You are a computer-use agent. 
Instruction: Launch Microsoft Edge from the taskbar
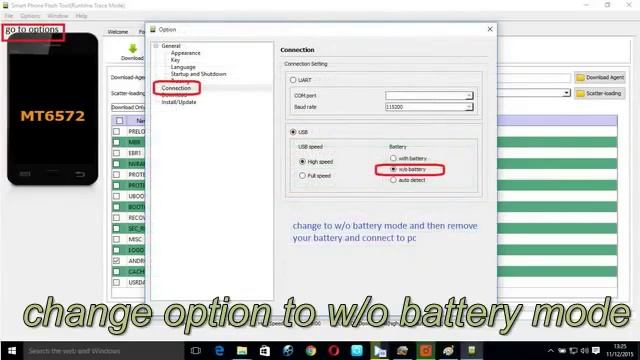point(219,351)
